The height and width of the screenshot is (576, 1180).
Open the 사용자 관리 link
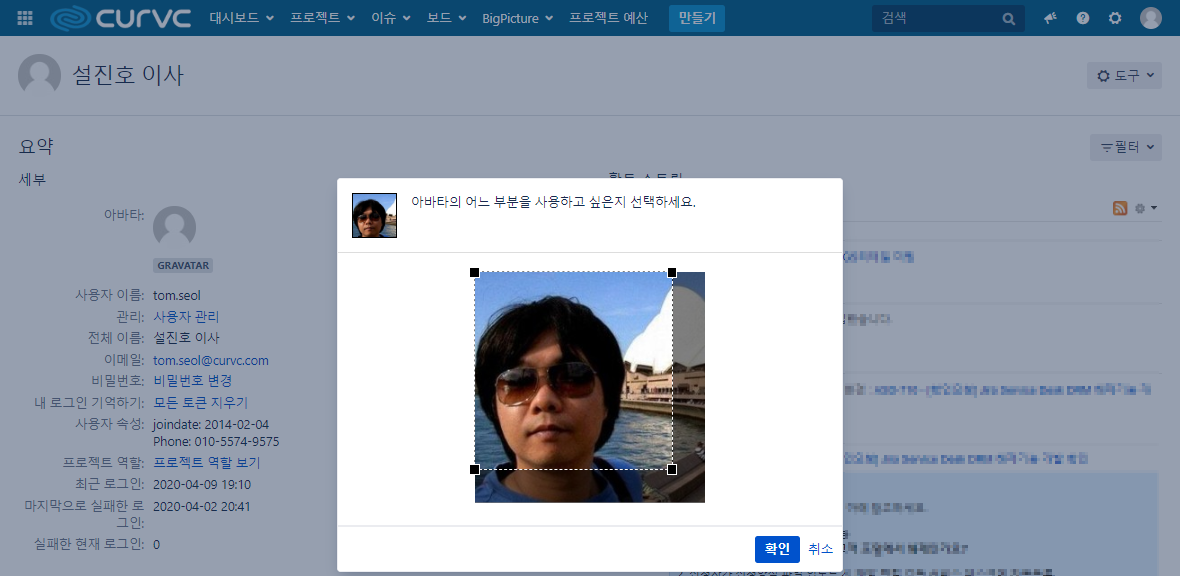[x=186, y=317]
